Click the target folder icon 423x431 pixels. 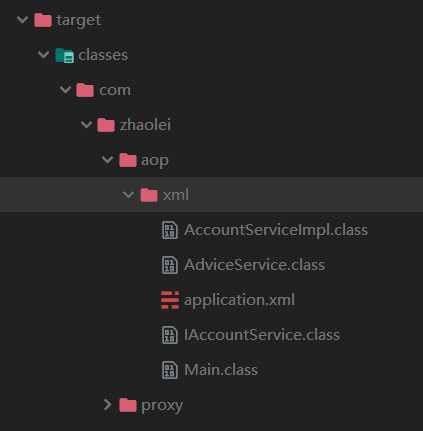(43, 20)
